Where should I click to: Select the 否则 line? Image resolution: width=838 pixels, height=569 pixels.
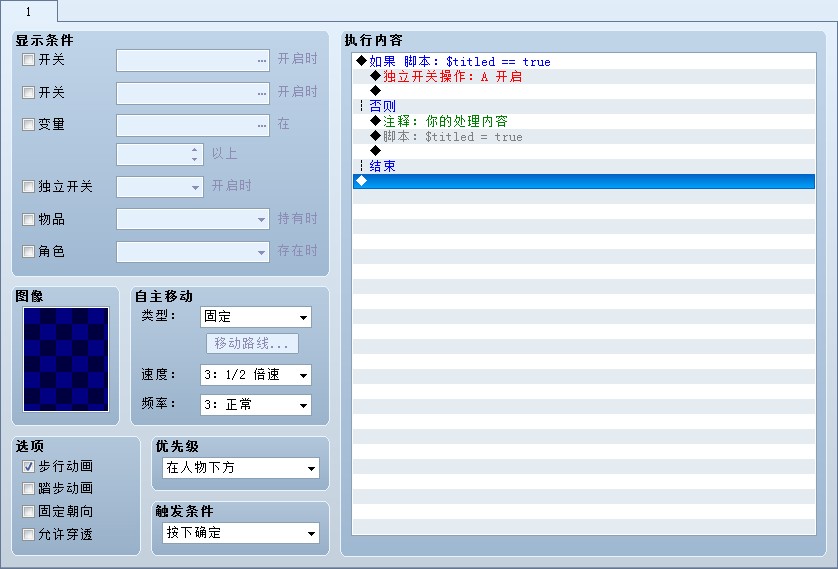click(x=584, y=106)
